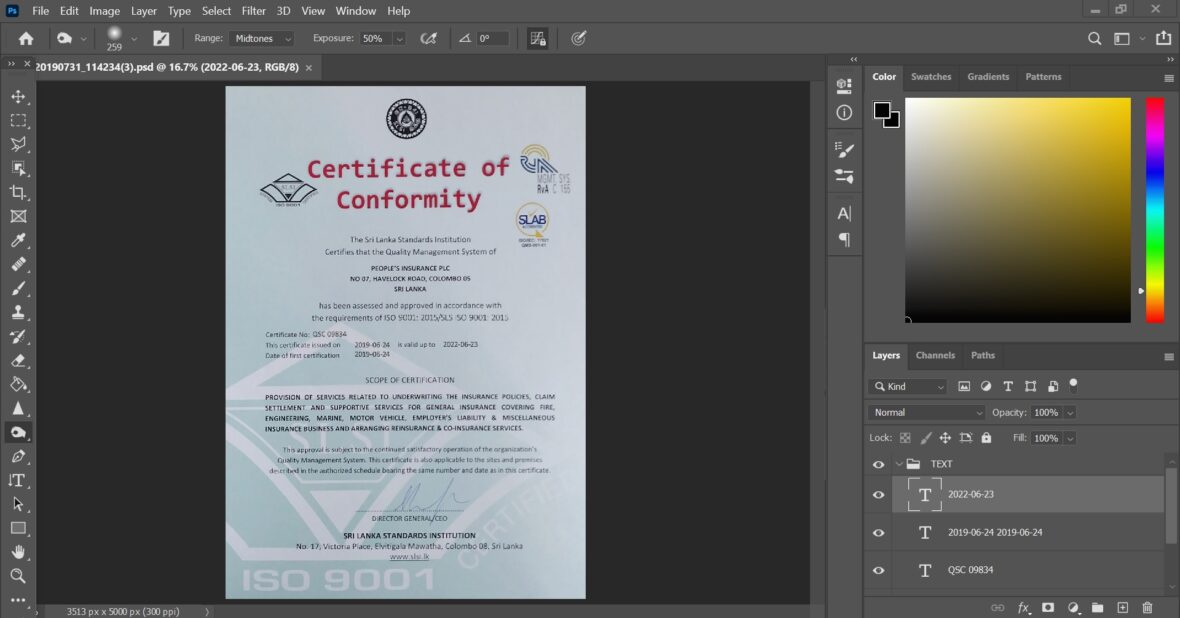The height and width of the screenshot is (618, 1180).
Task: Select the Pen tool
Action: pyautogui.click(x=18, y=456)
